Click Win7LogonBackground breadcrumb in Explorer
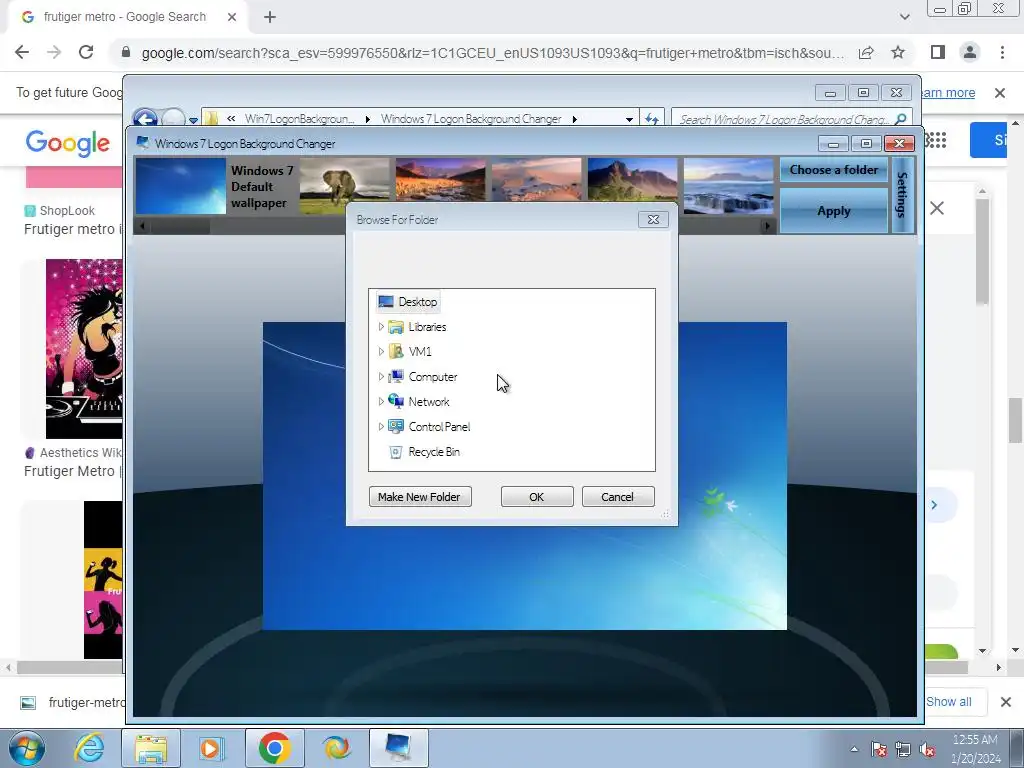1024x768 pixels. pyautogui.click(x=300, y=119)
